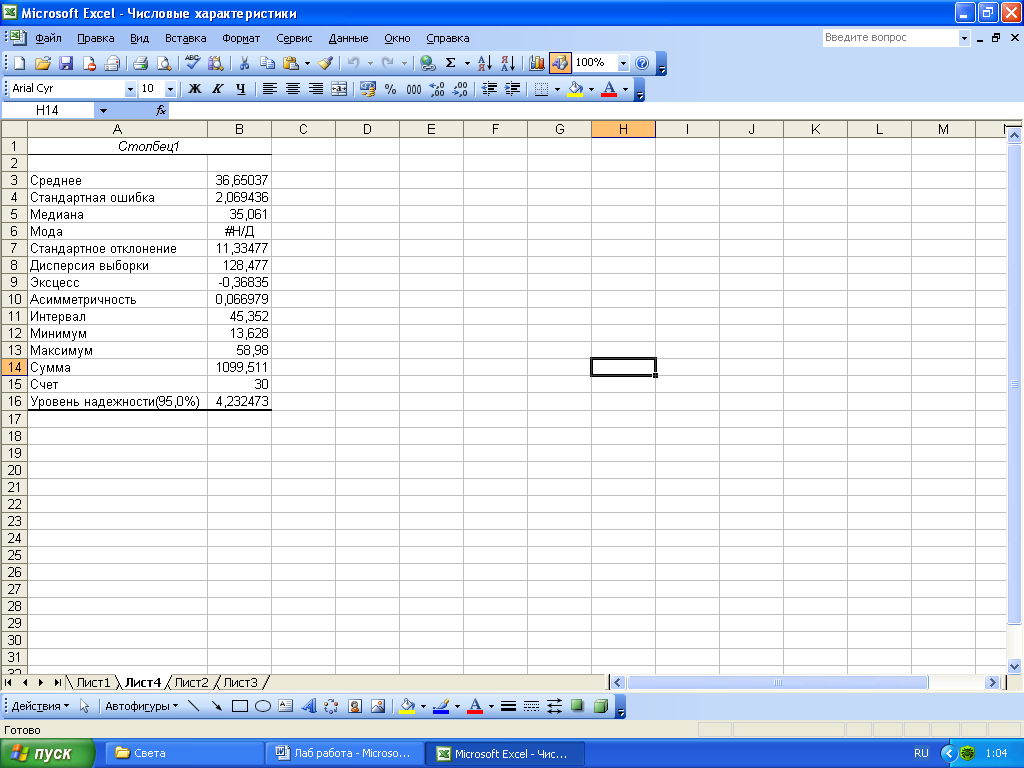1024x768 pixels.
Task: Launch the Chart Wizard icon
Action: click(537, 63)
